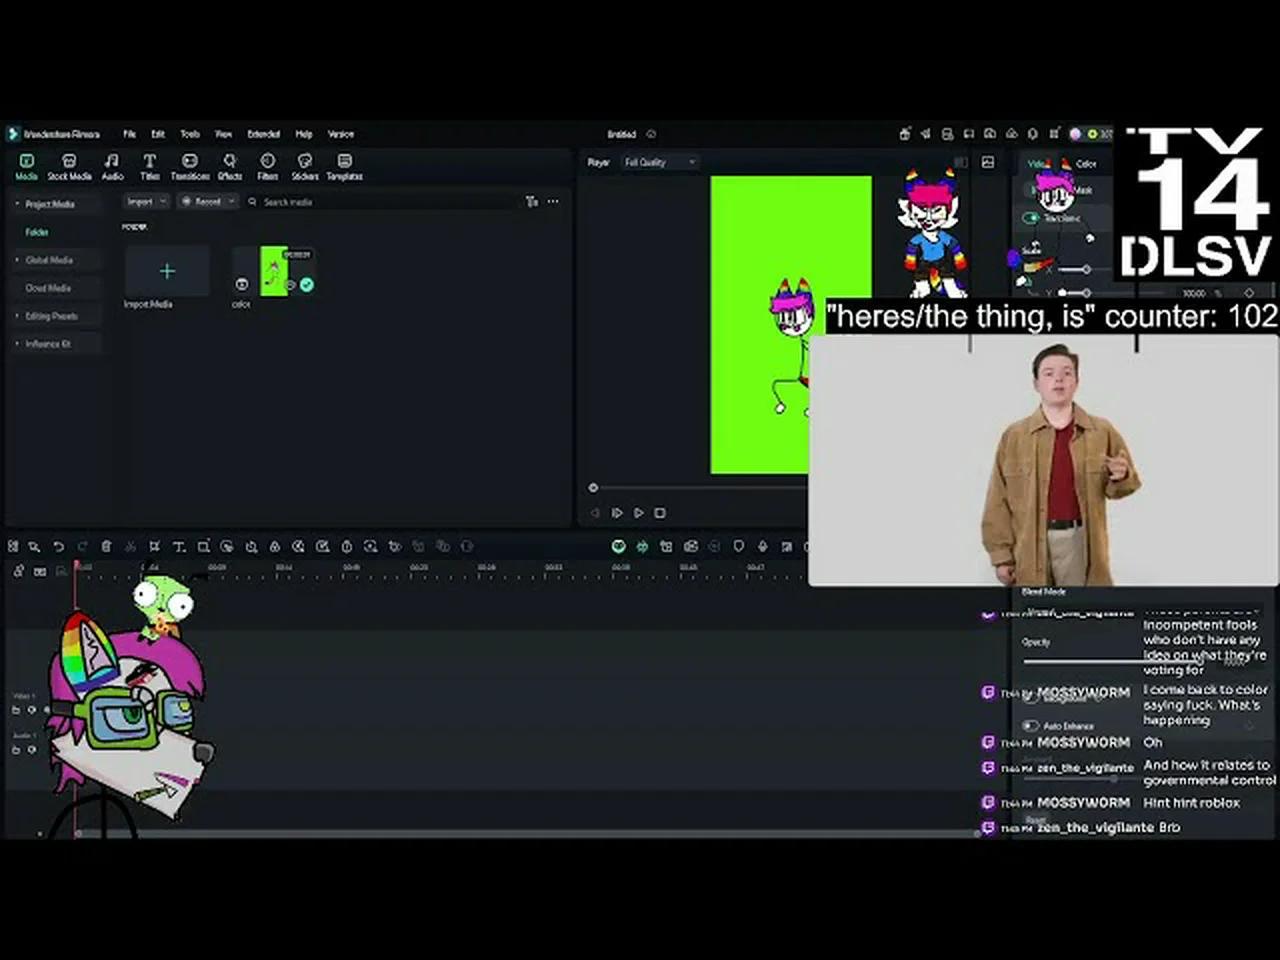1280x960 pixels.
Task: Expand the Editing Presets section
Action: point(16,316)
